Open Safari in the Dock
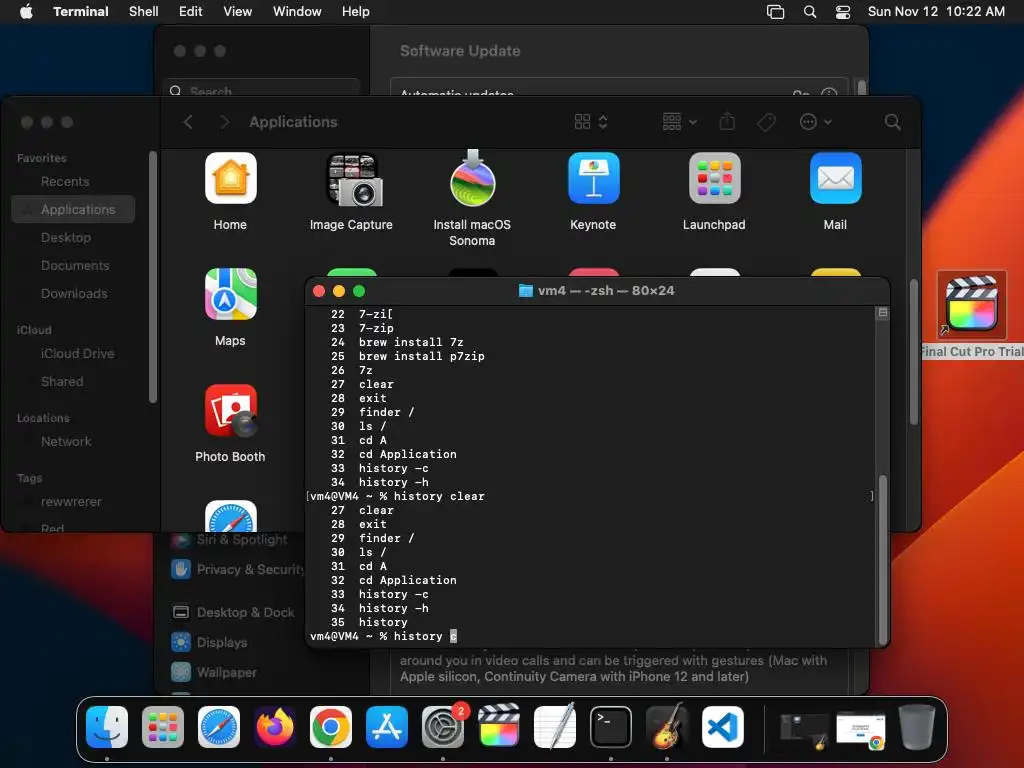1024x768 pixels. [x=219, y=727]
